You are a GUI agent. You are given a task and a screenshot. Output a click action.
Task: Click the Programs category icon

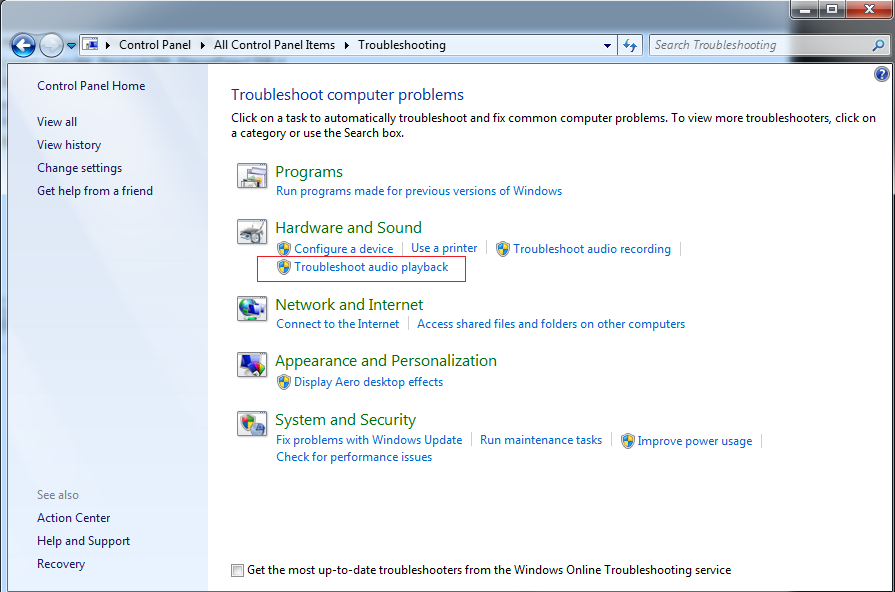point(252,176)
